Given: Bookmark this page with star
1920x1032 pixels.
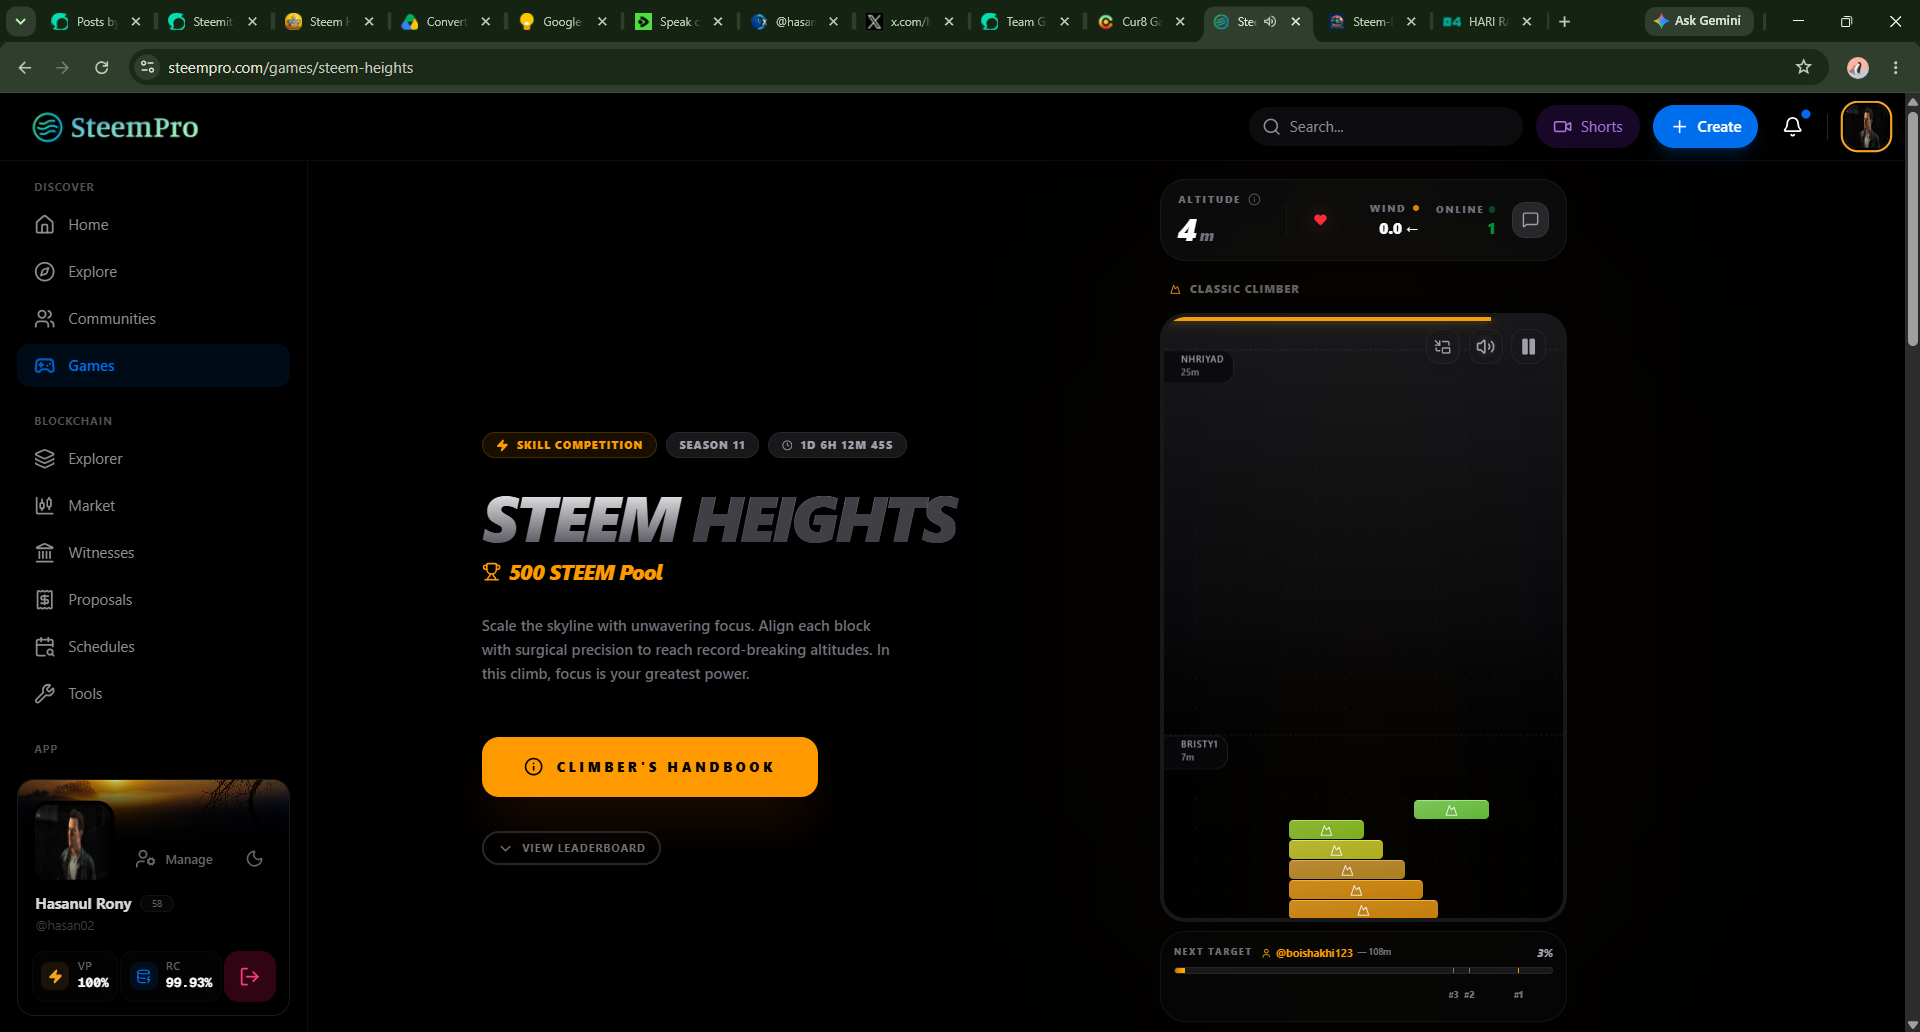Looking at the screenshot, I should pyautogui.click(x=1803, y=67).
